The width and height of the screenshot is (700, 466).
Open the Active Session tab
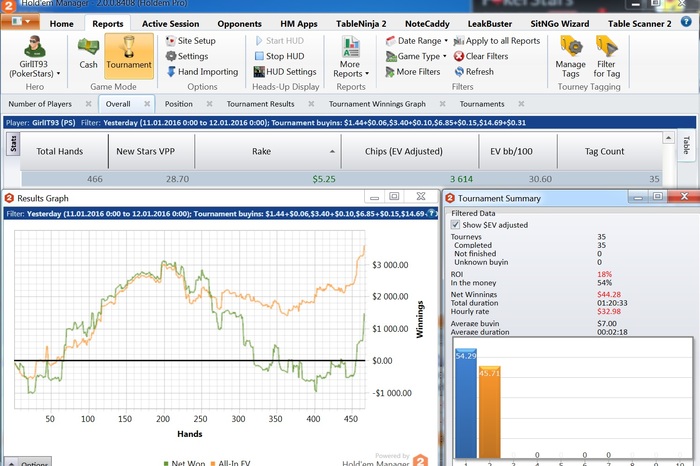coord(171,24)
